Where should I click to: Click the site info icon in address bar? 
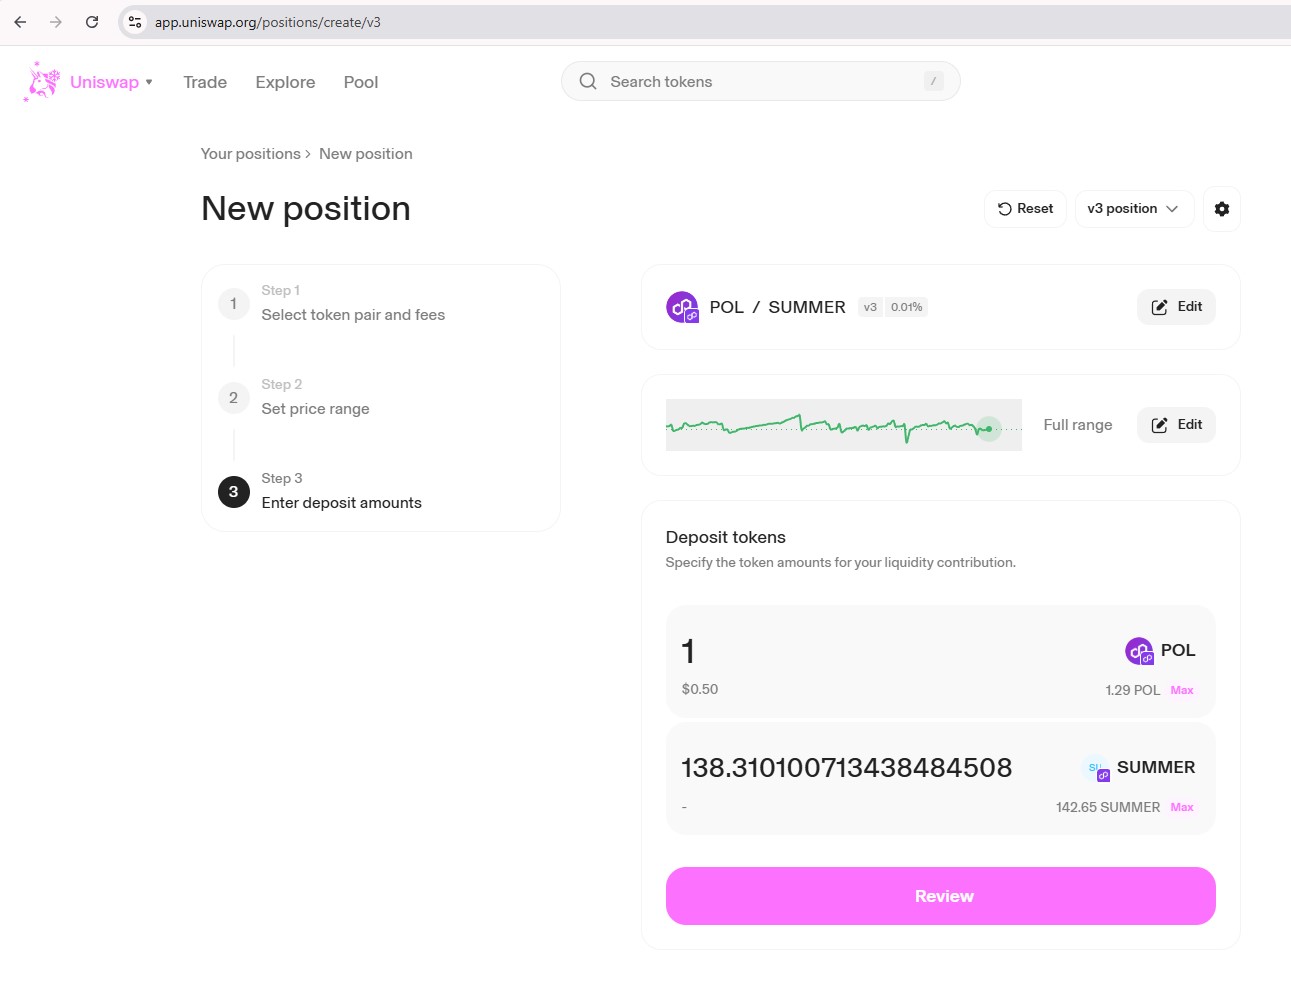coord(135,22)
